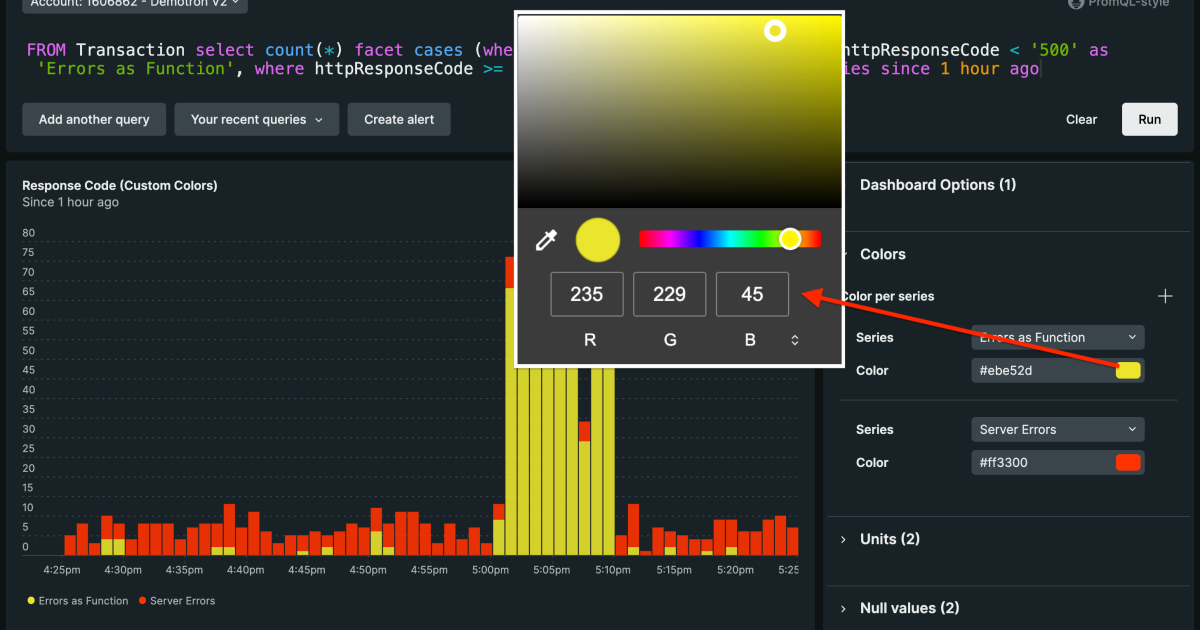
Task: Click Add another query
Action: pos(94,119)
